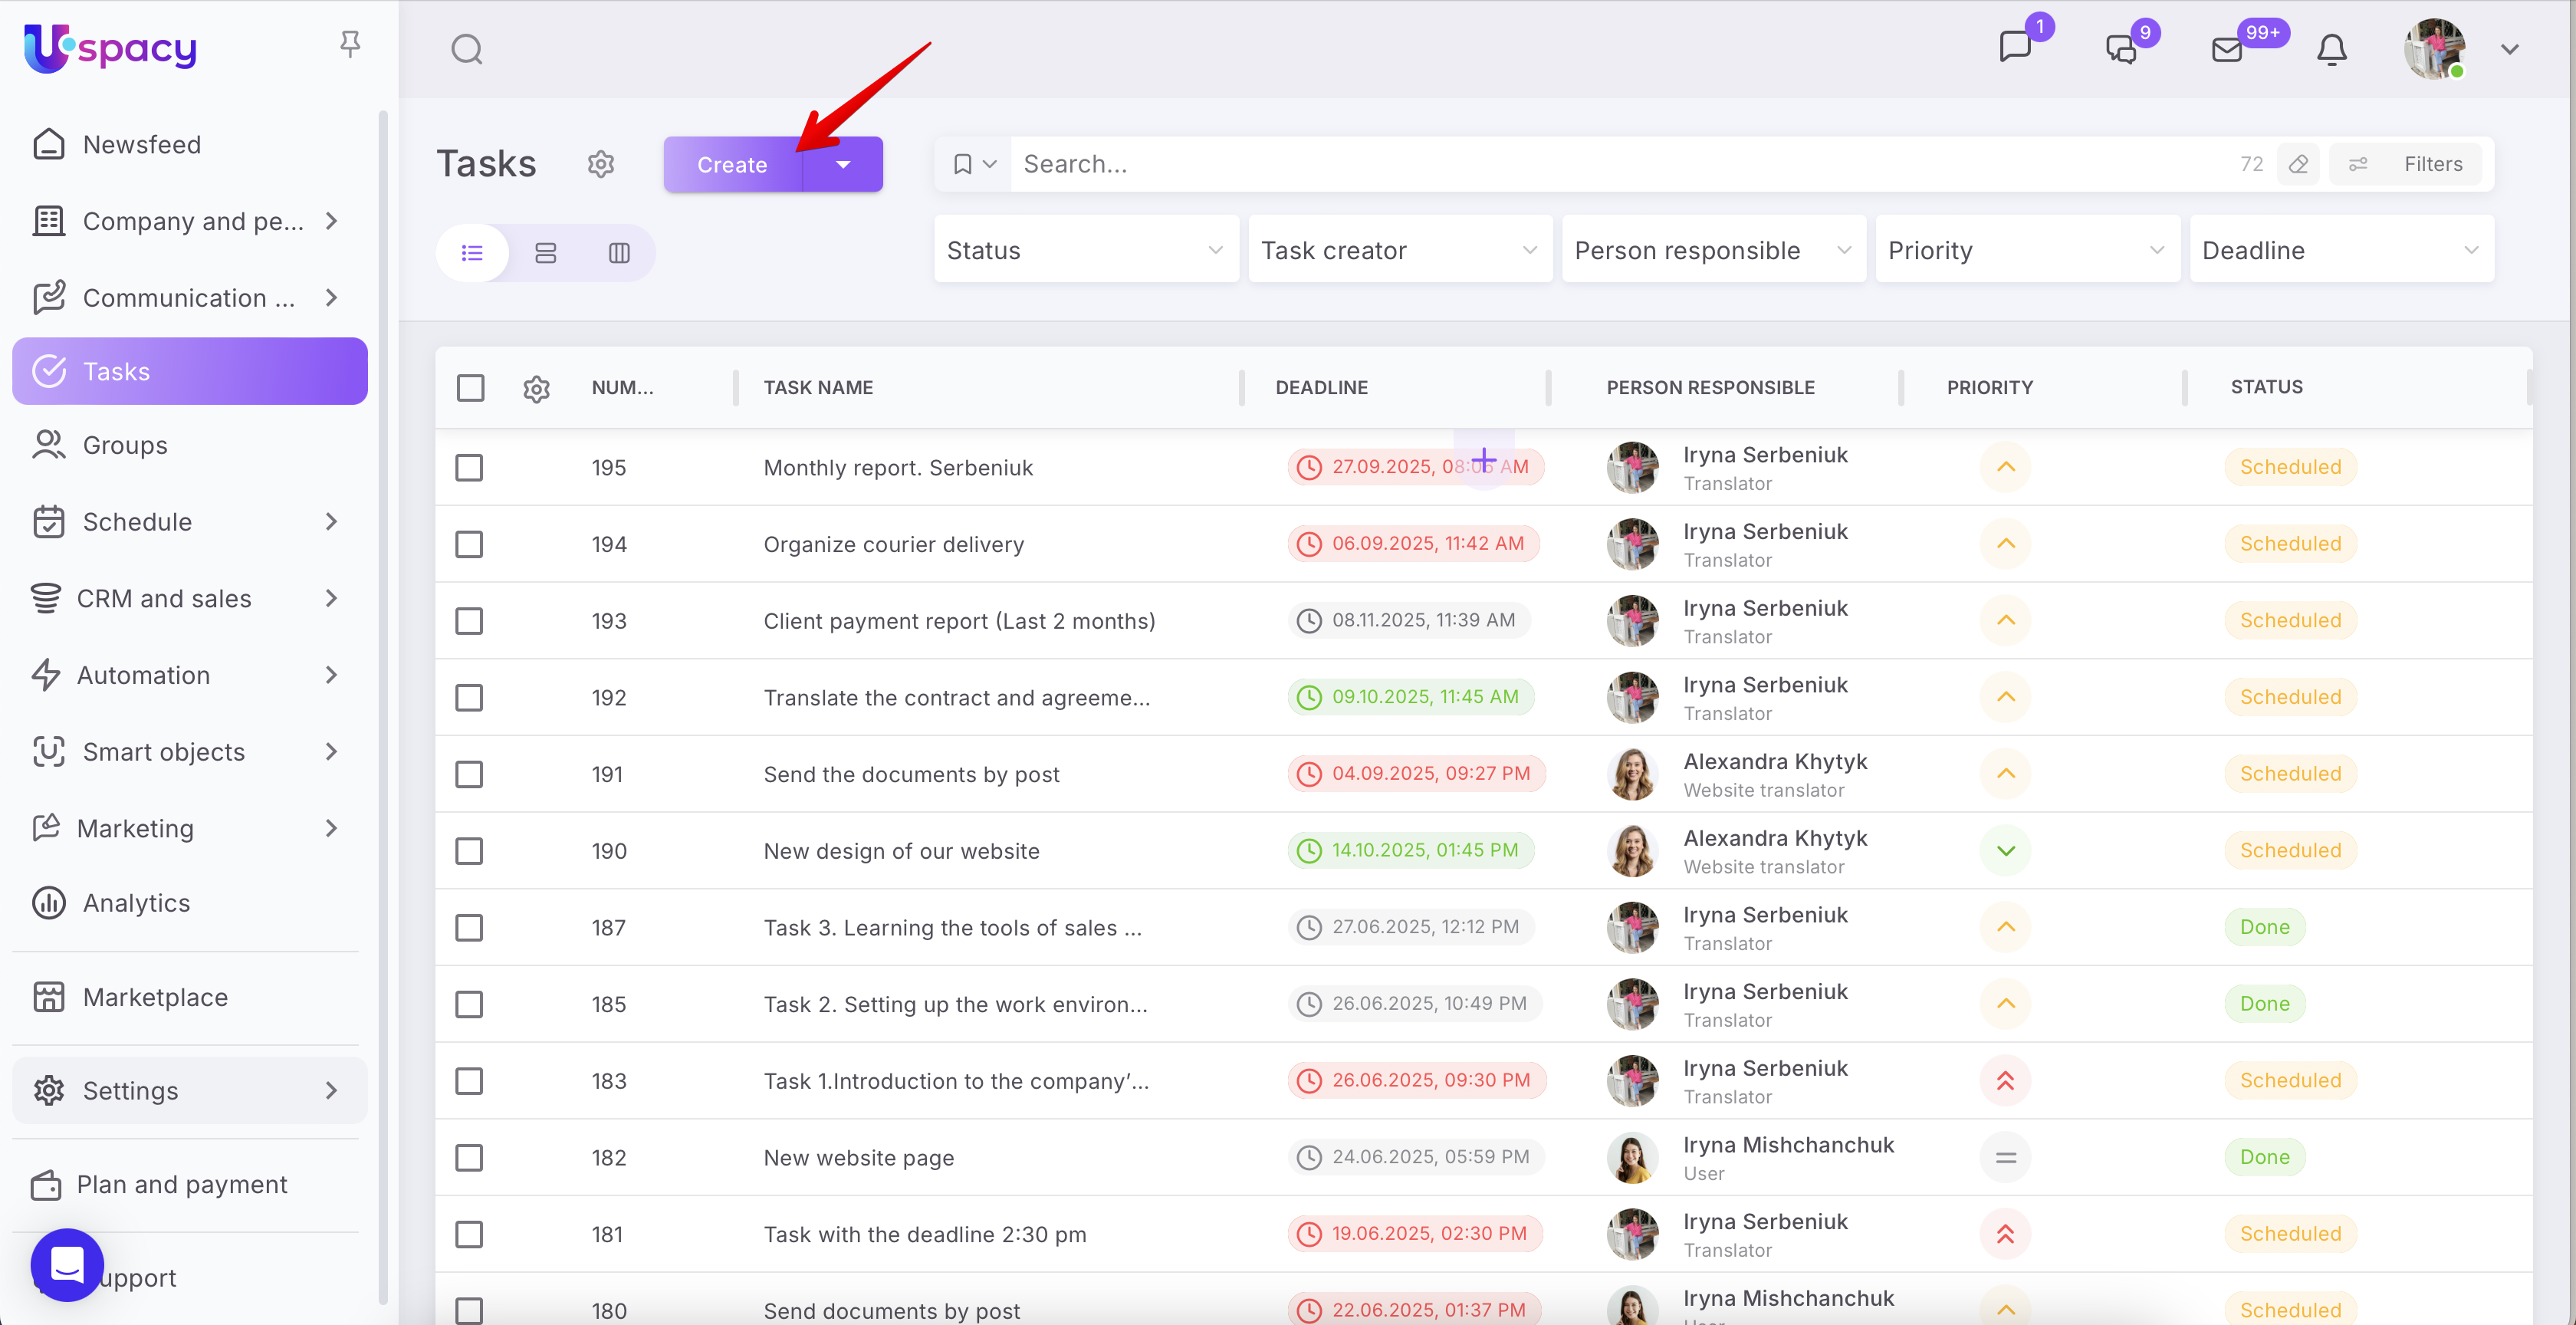Image resolution: width=2576 pixels, height=1325 pixels.
Task: Switch to kanban columns view icon
Action: click(x=619, y=253)
